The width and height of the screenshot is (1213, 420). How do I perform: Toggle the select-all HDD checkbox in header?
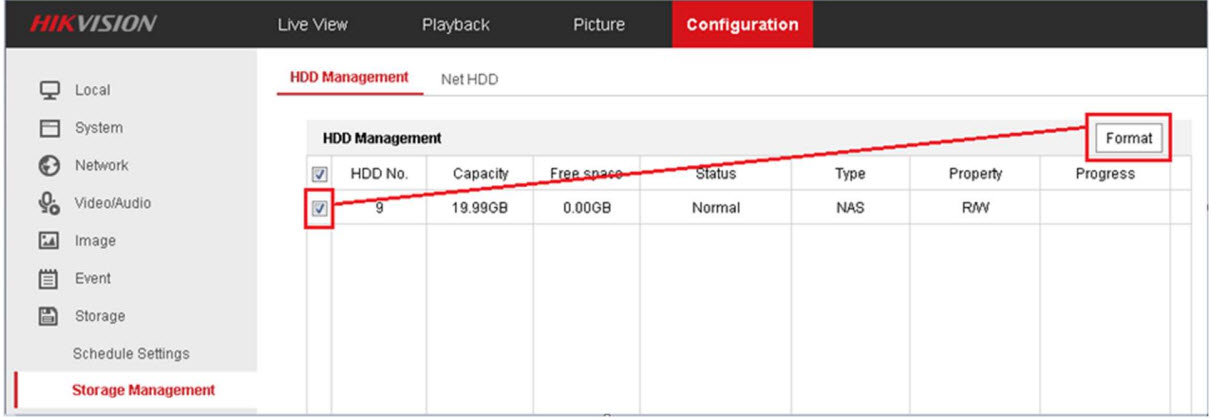(x=320, y=174)
